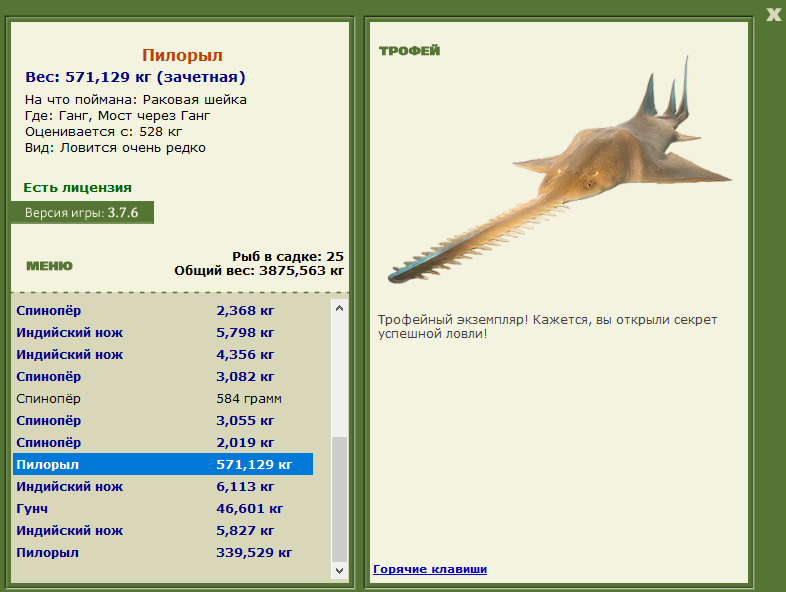
Task: Click the Рыб в садке: 25 text
Action: [288, 257]
